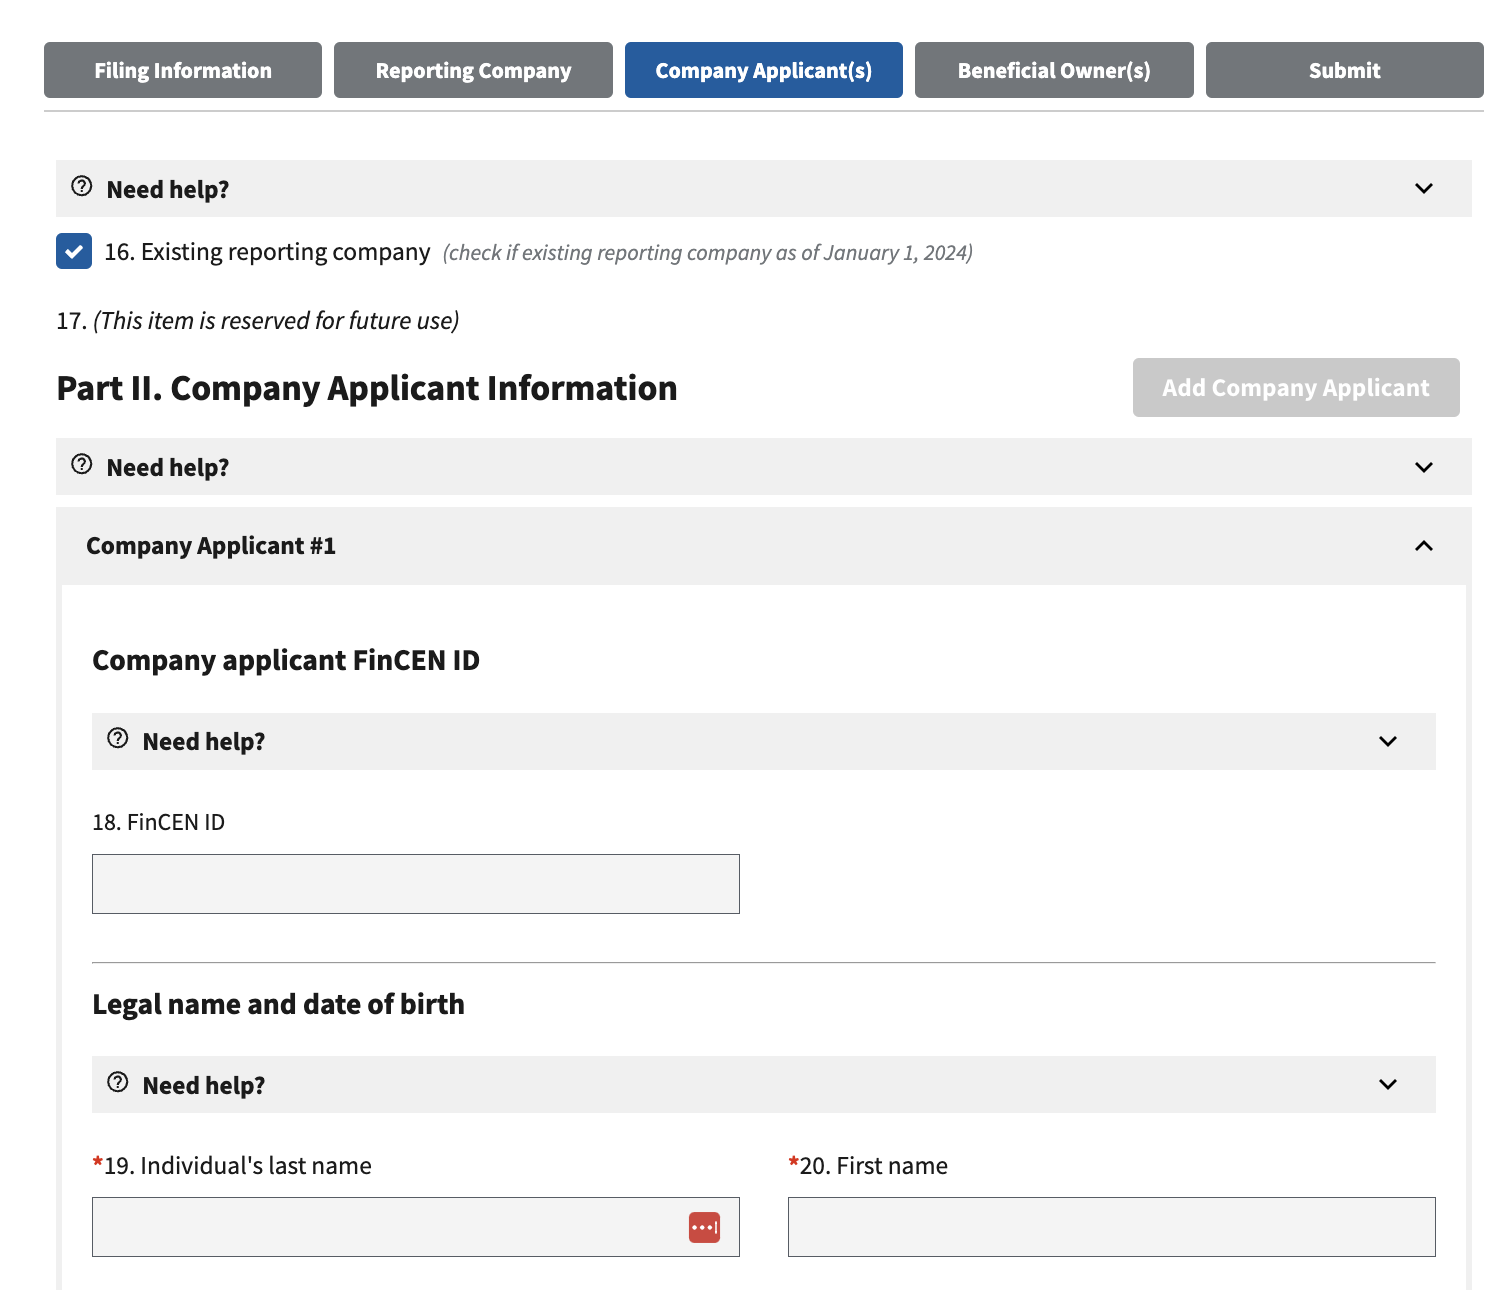Expand the topmost Need help chevron
1500x1290 pixels.
(x=1423, y=189)
